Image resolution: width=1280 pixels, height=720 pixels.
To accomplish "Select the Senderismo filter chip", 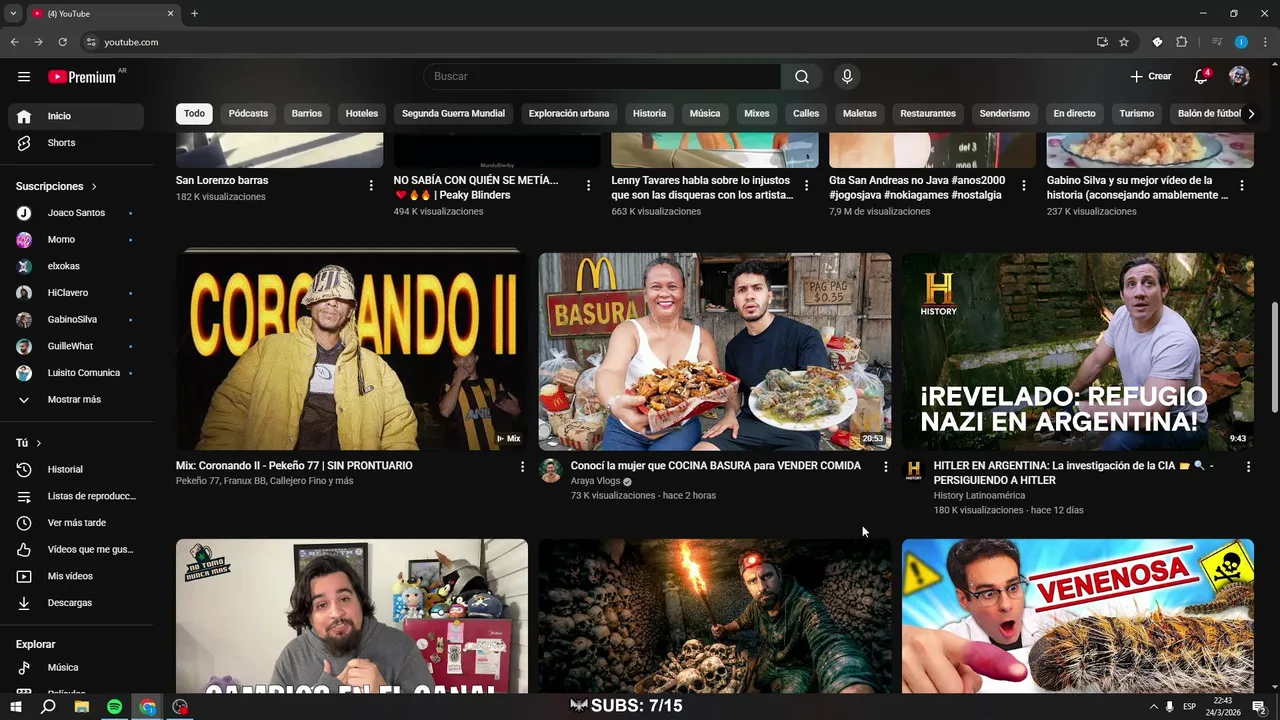I will click(1004, 113).
